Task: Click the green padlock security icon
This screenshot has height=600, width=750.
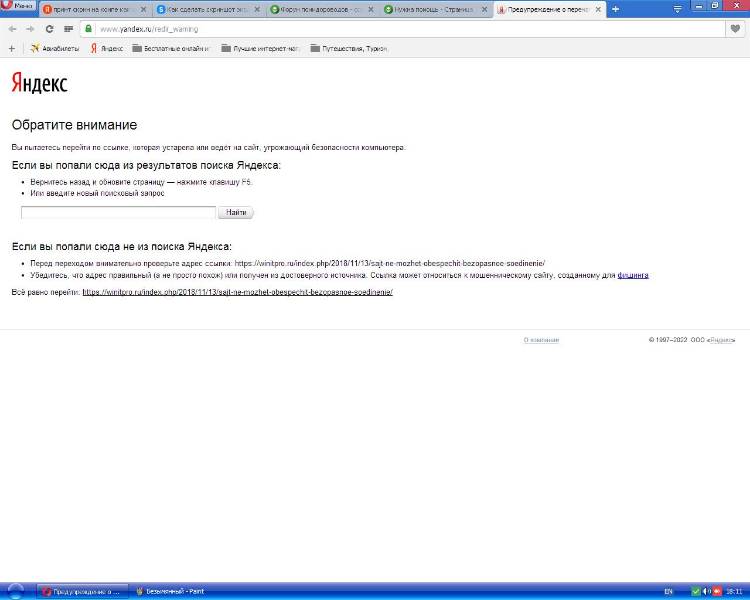Action: coord(88,29)
